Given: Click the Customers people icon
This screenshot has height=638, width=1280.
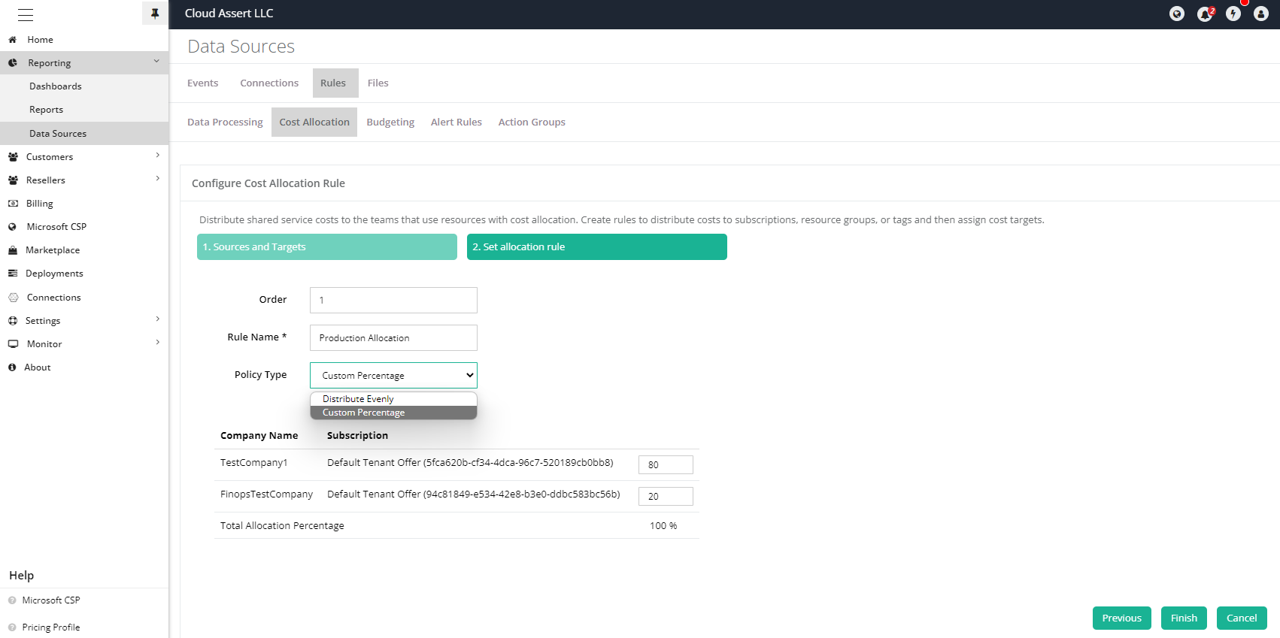Looking at the screenshot, I should [13, 157].
